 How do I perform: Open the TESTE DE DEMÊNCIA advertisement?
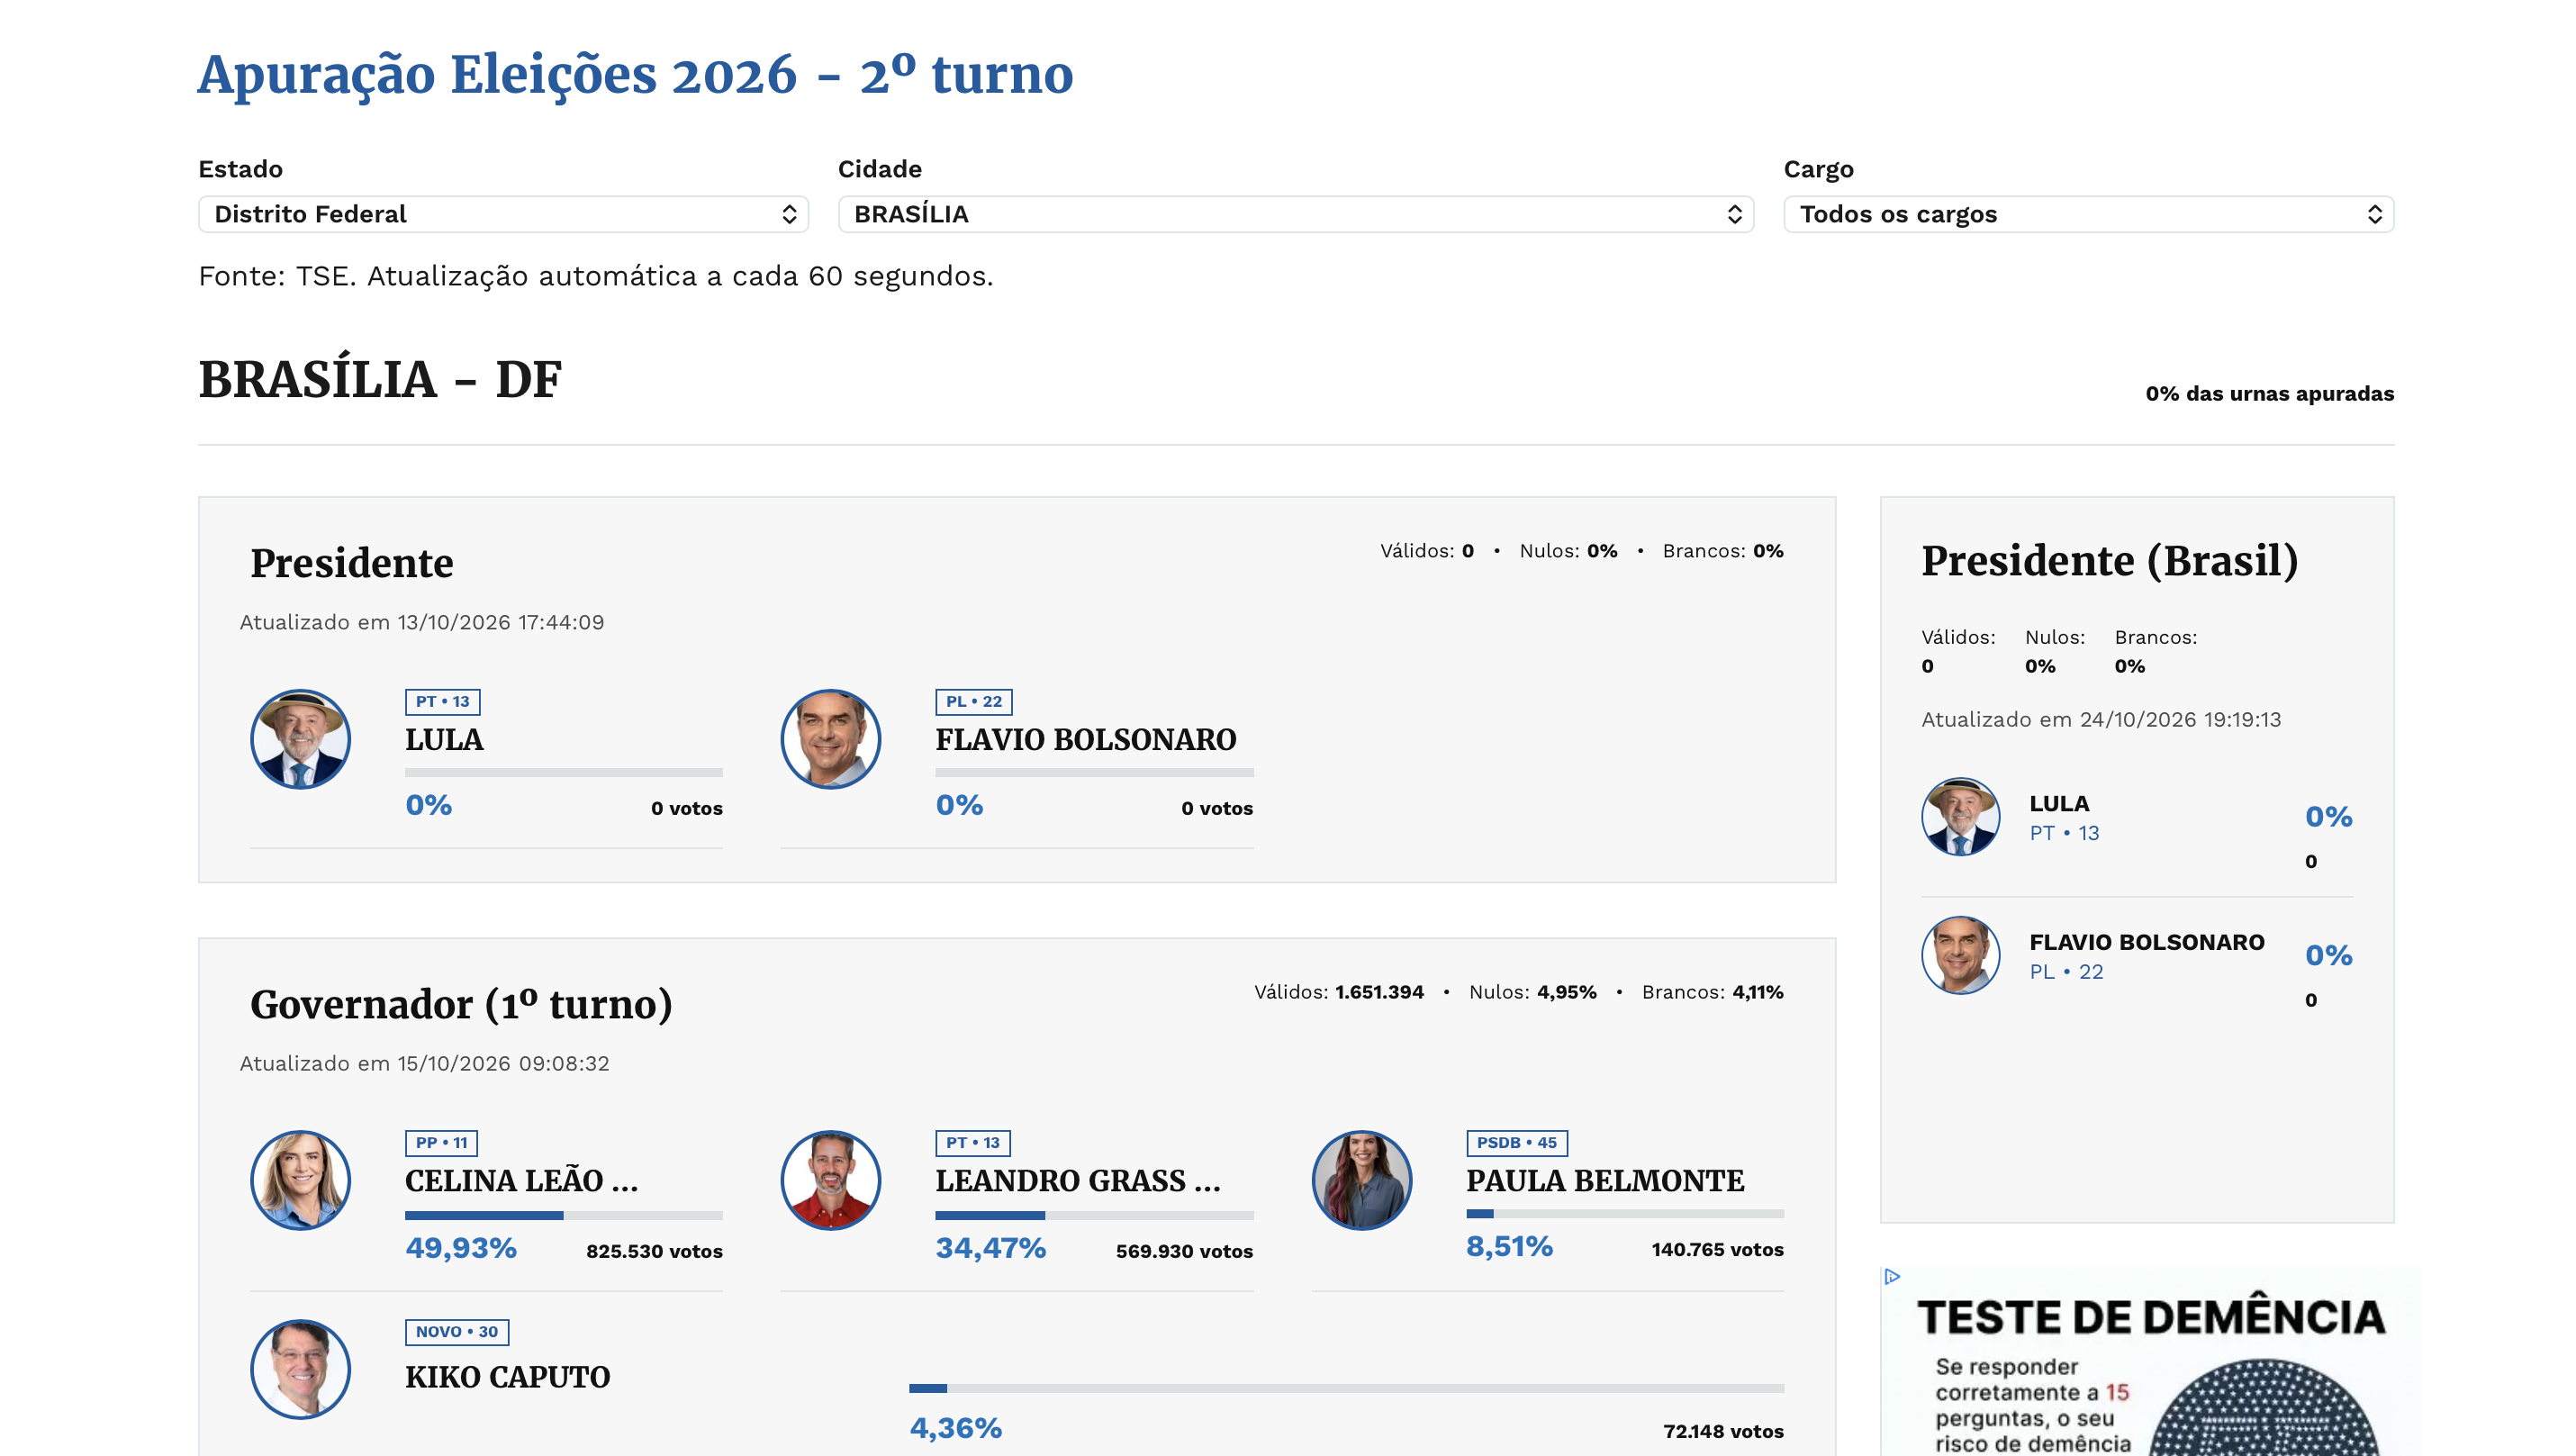click(2150, 1364)
